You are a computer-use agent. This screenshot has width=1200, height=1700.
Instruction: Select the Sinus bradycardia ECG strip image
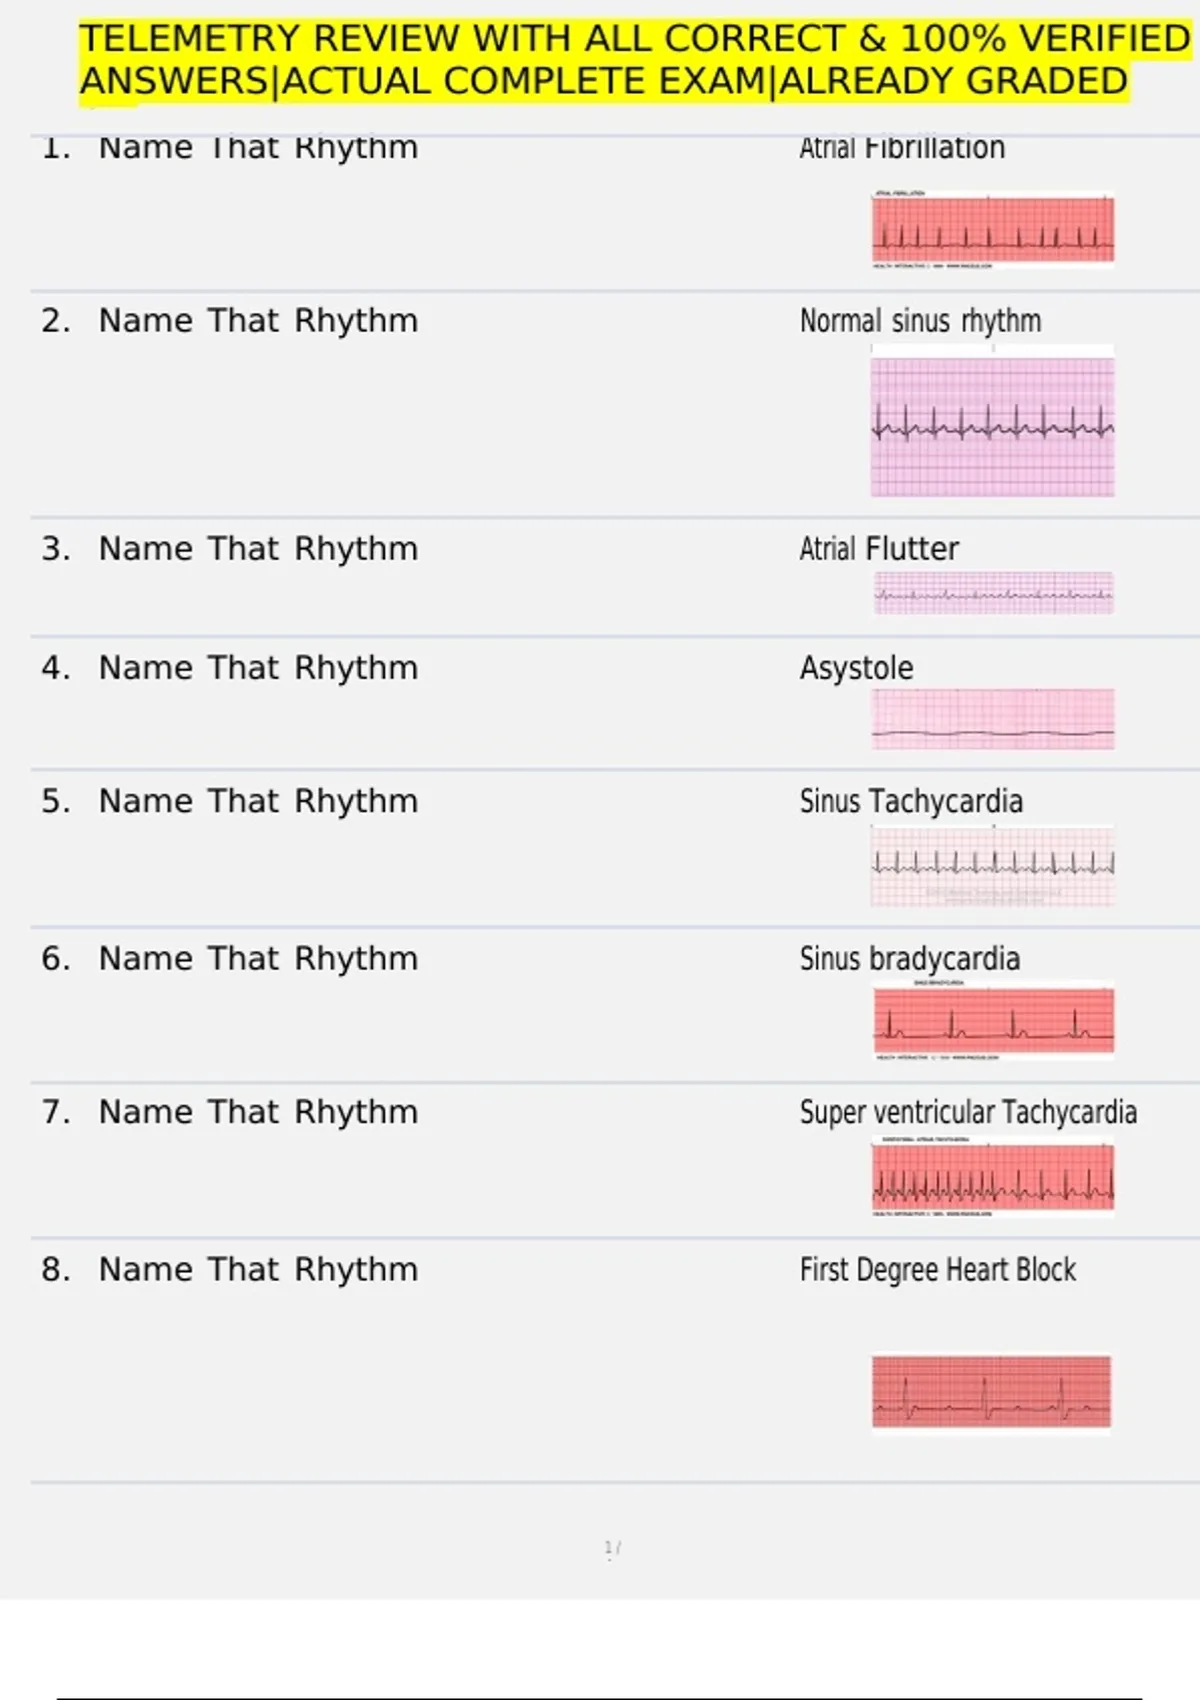pos(993,1021)
